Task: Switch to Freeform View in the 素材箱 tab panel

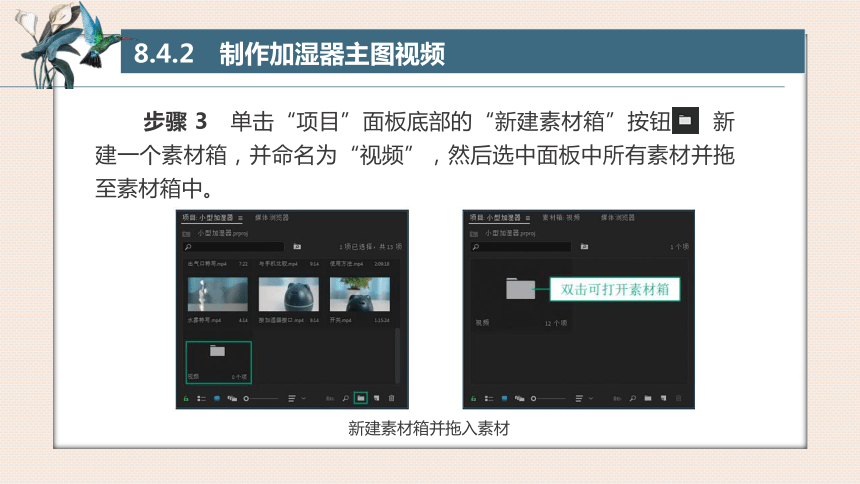Action: tap(519, 398)
